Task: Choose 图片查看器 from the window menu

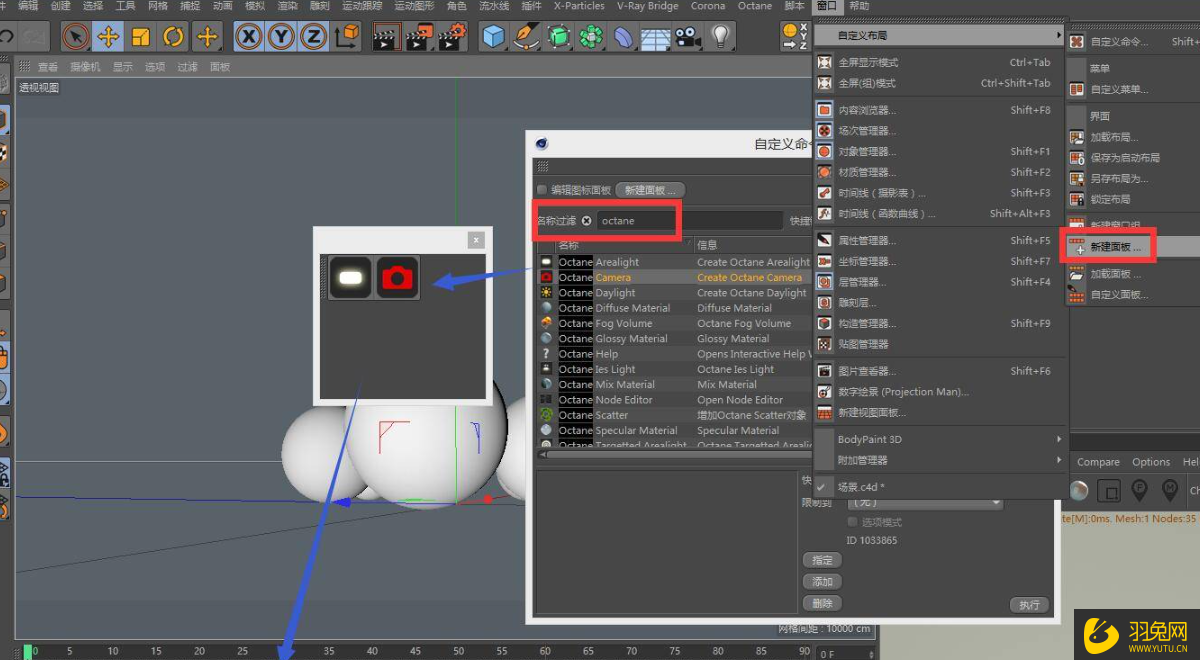Action: pyautogui.click(x=938, y=371)
